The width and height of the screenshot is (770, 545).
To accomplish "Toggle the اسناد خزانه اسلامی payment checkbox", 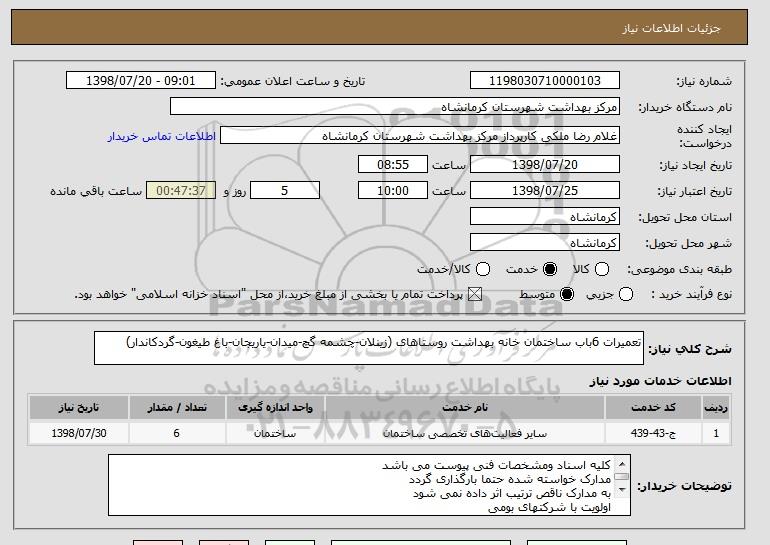I will 474,294.
